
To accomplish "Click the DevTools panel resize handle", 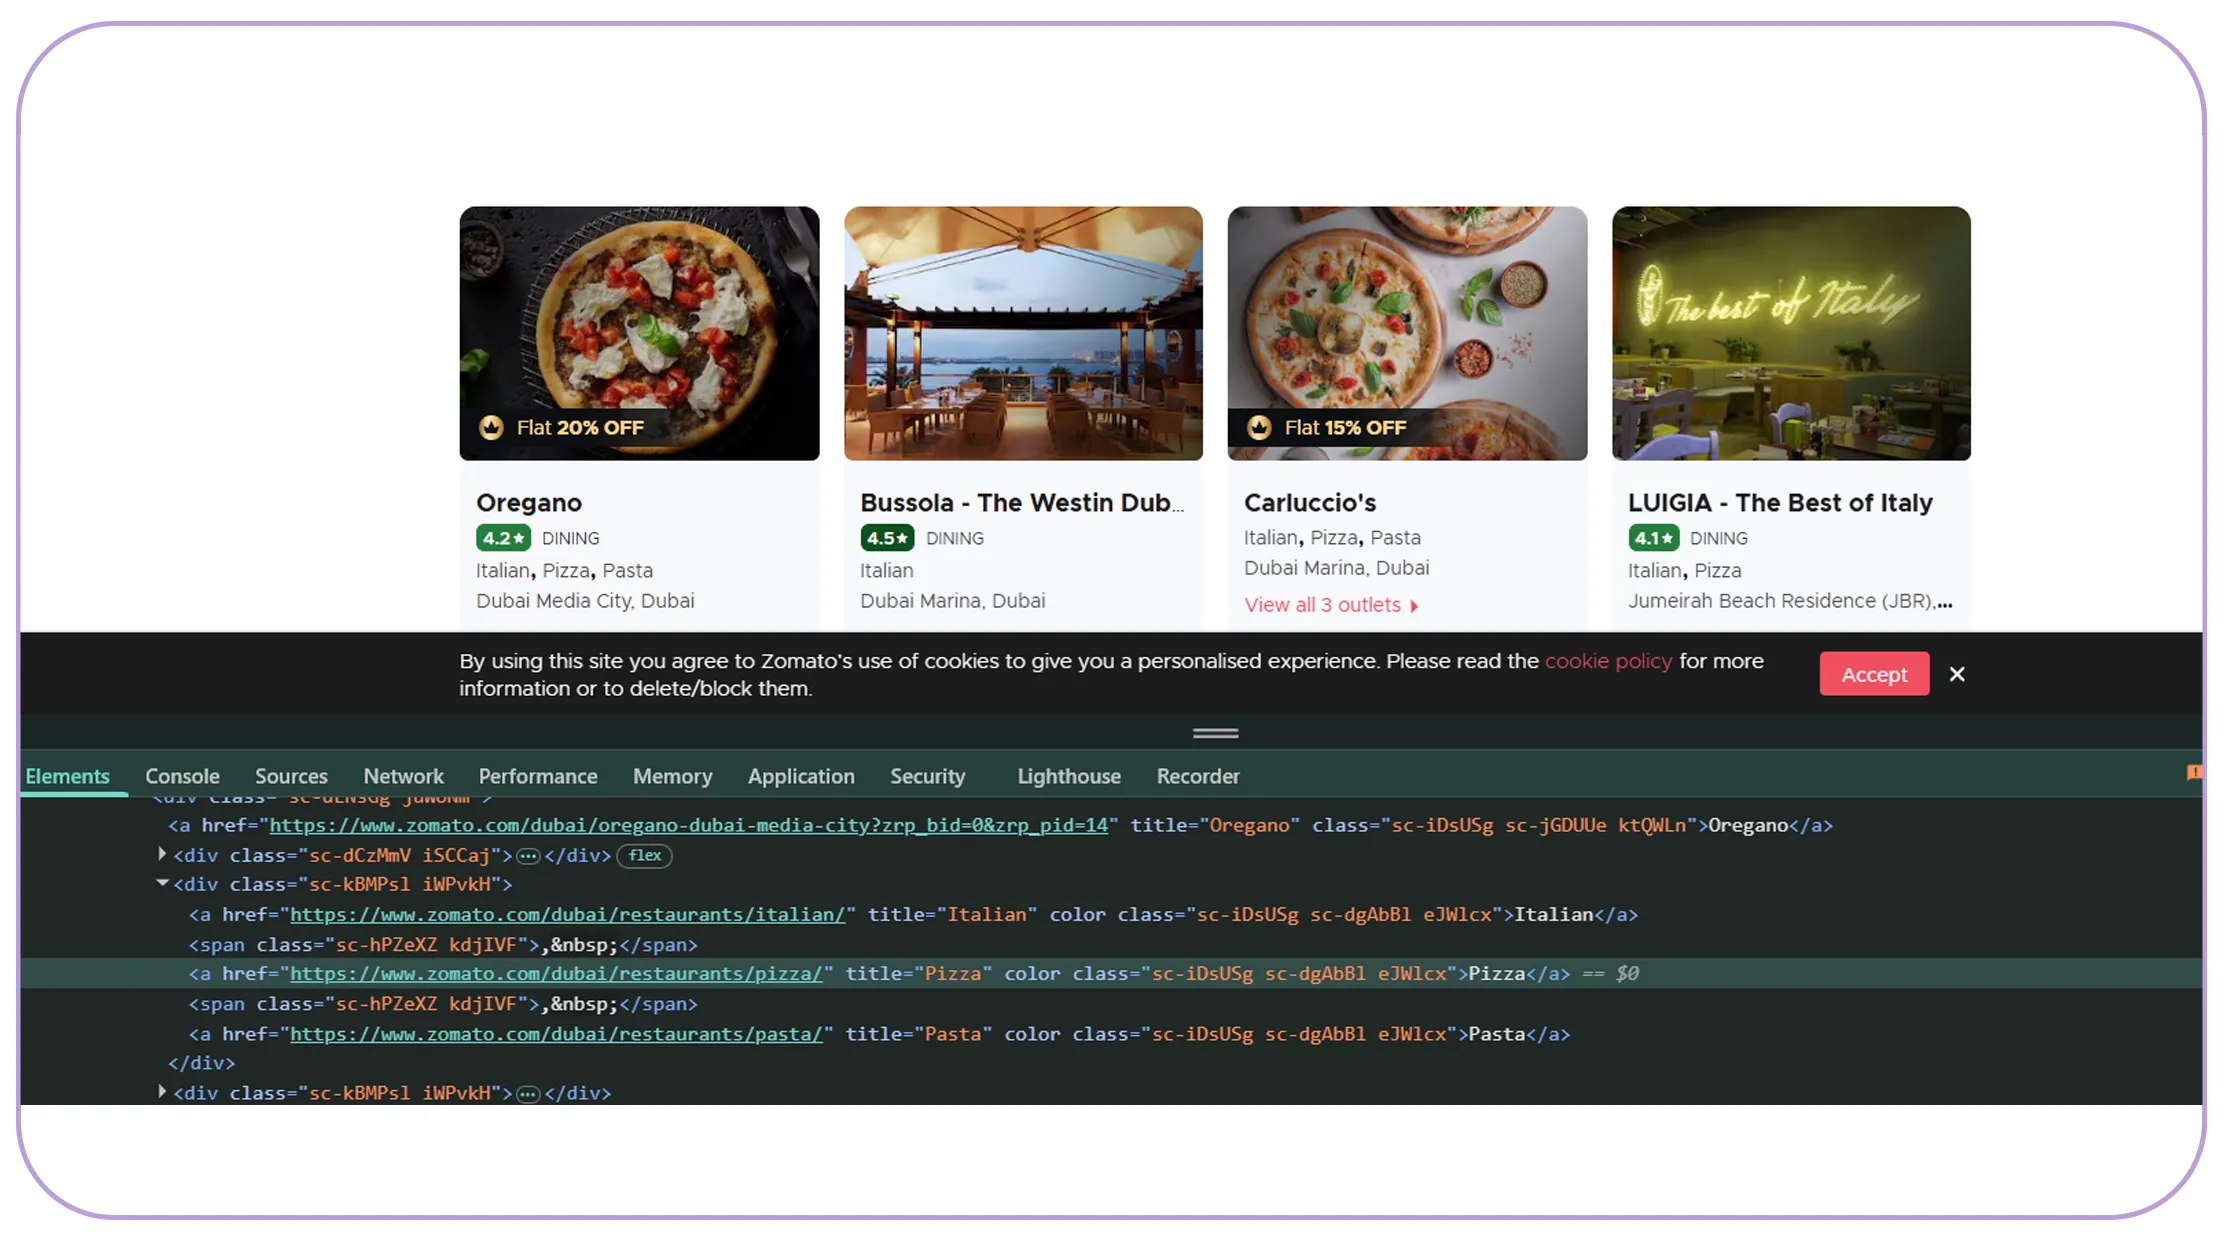I will (1215, 733).
